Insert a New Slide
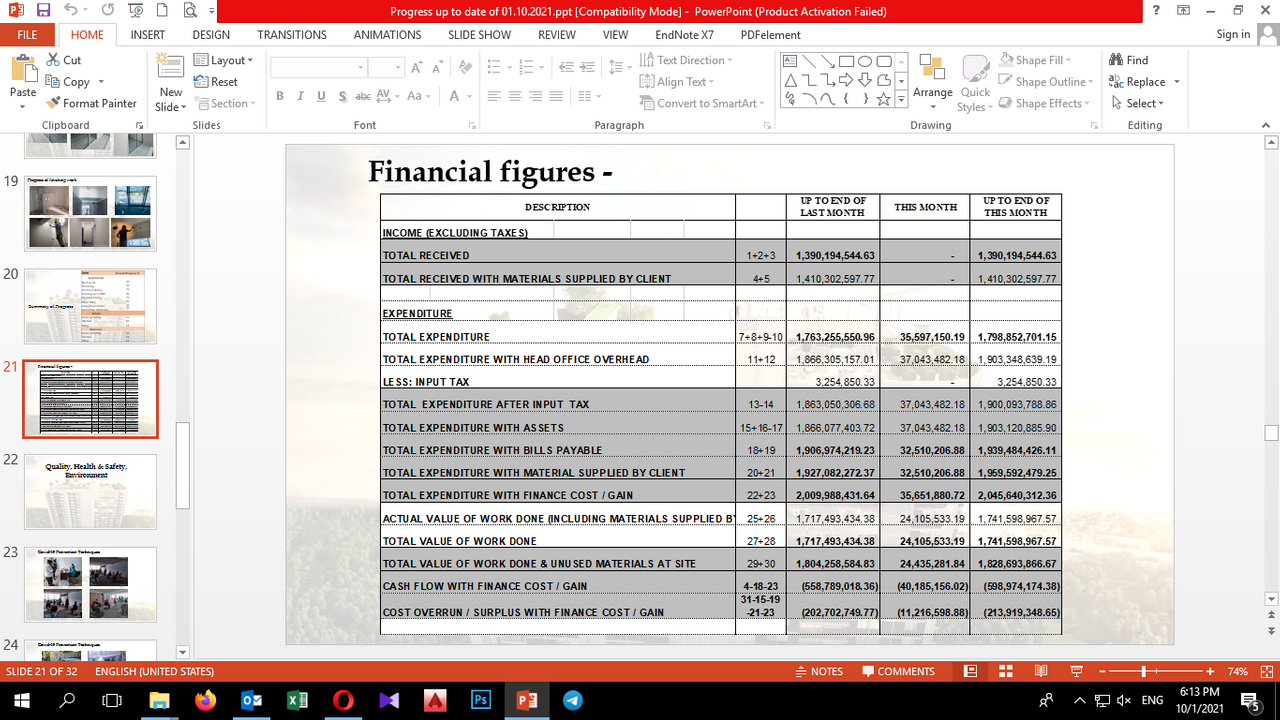Screen dimensions: 1280x720 [171, 85]
